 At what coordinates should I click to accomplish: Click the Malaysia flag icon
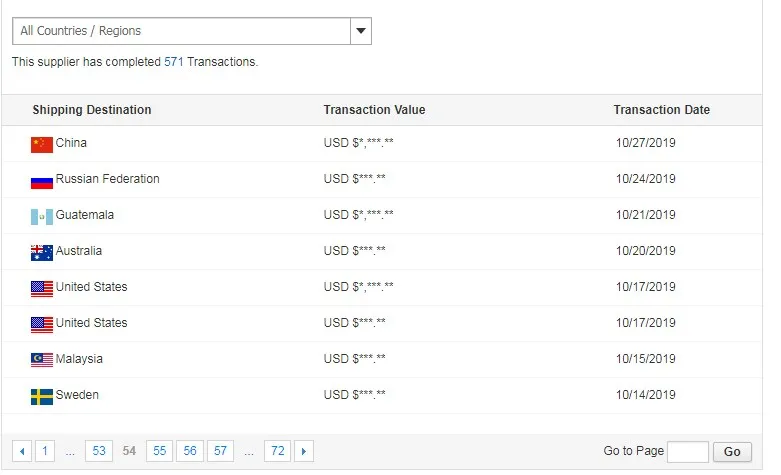[41, 360]
